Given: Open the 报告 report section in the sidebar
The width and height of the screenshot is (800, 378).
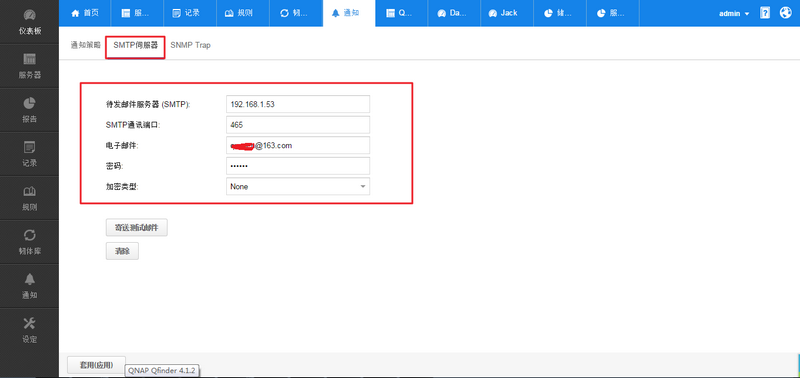Looking at the screenshot, I should (x=29, y=110).
